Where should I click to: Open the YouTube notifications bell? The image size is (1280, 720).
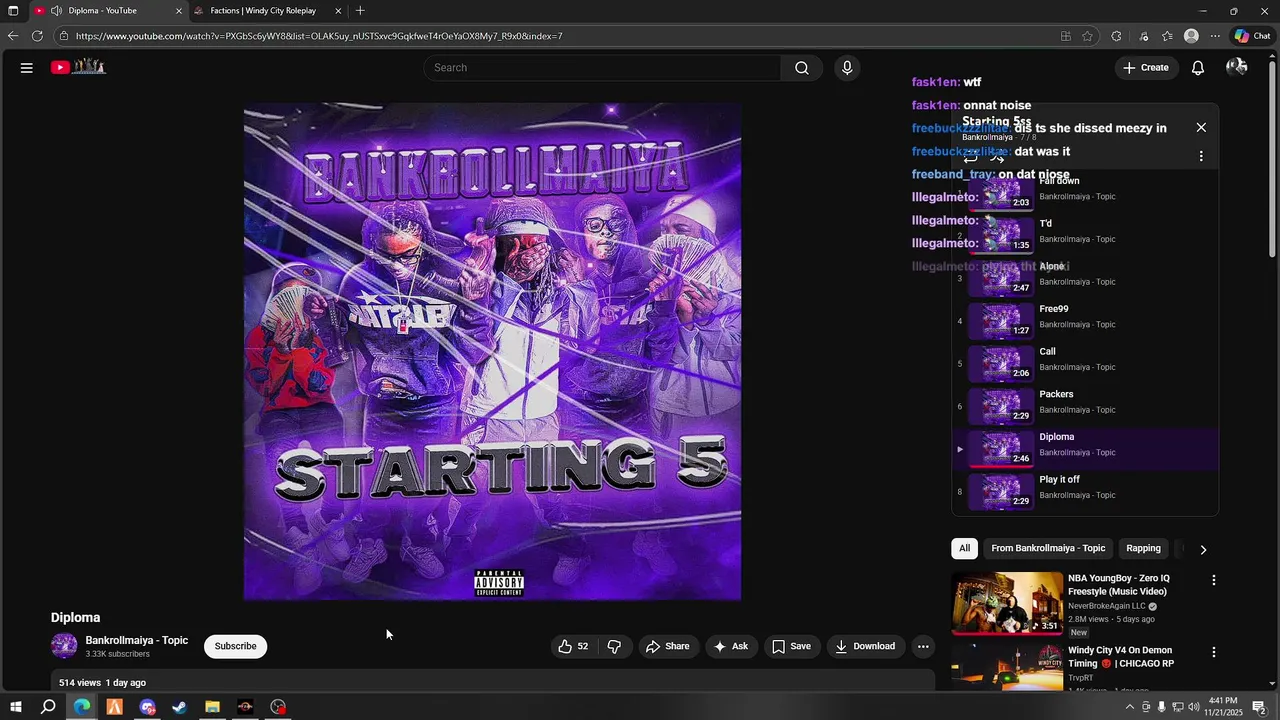click(1198, 68)
